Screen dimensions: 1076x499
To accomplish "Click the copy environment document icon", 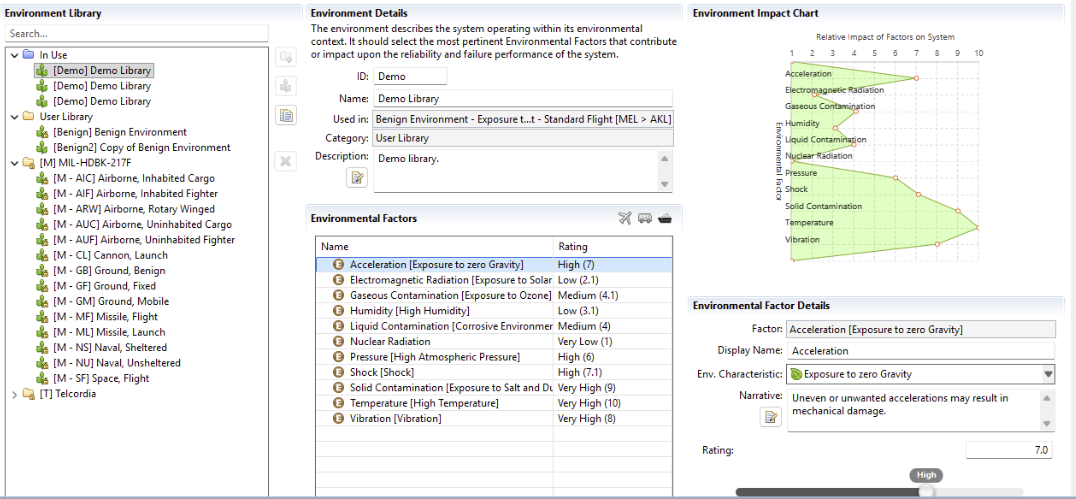I will pyautogui.click(x=285, y=115).
